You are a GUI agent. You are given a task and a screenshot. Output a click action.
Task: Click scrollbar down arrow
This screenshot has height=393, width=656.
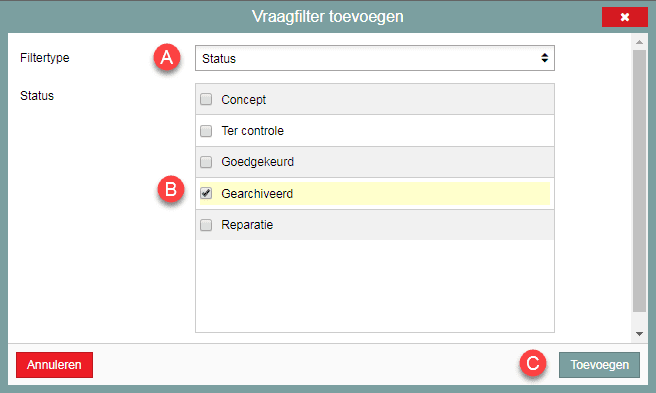[x=639, y=334]
